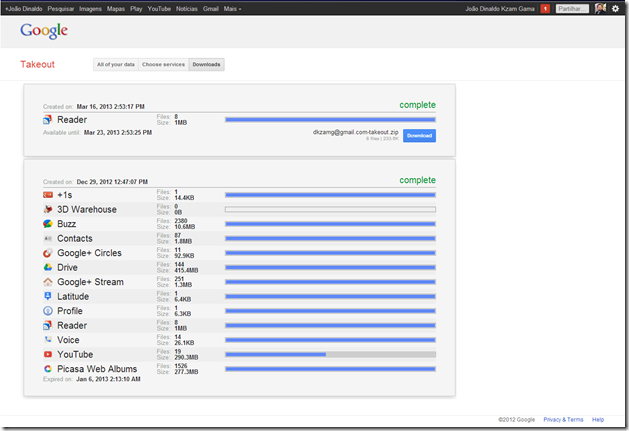Screen dimensions: 629x431
Task: Click the Picasa Web Albums label
Action: click(x=97, y=369)
